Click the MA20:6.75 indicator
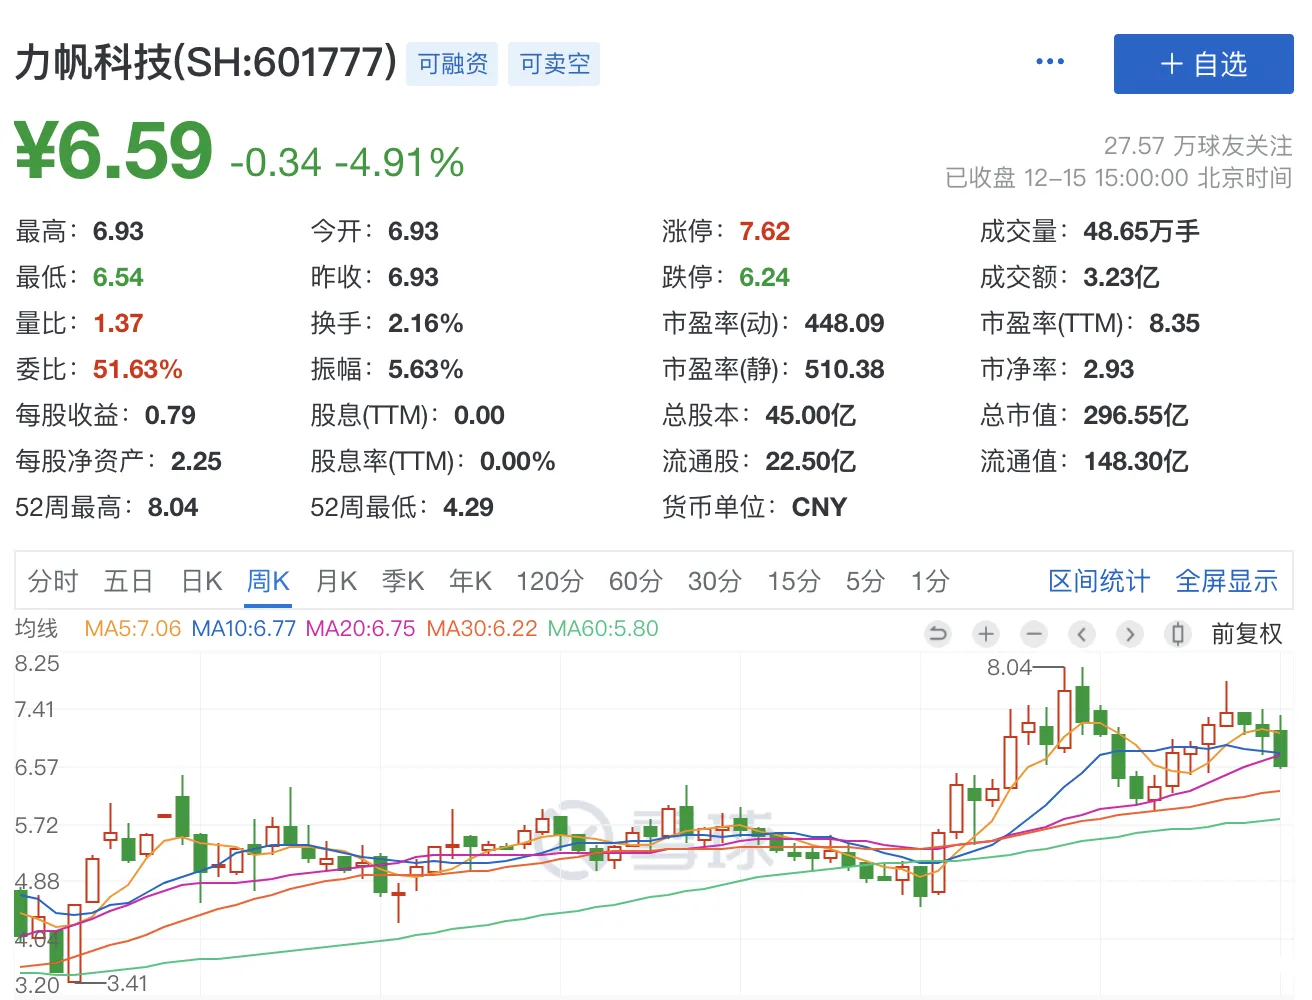The width and height of the screenshot is (1312, 1000). click(x=360, y=629)
